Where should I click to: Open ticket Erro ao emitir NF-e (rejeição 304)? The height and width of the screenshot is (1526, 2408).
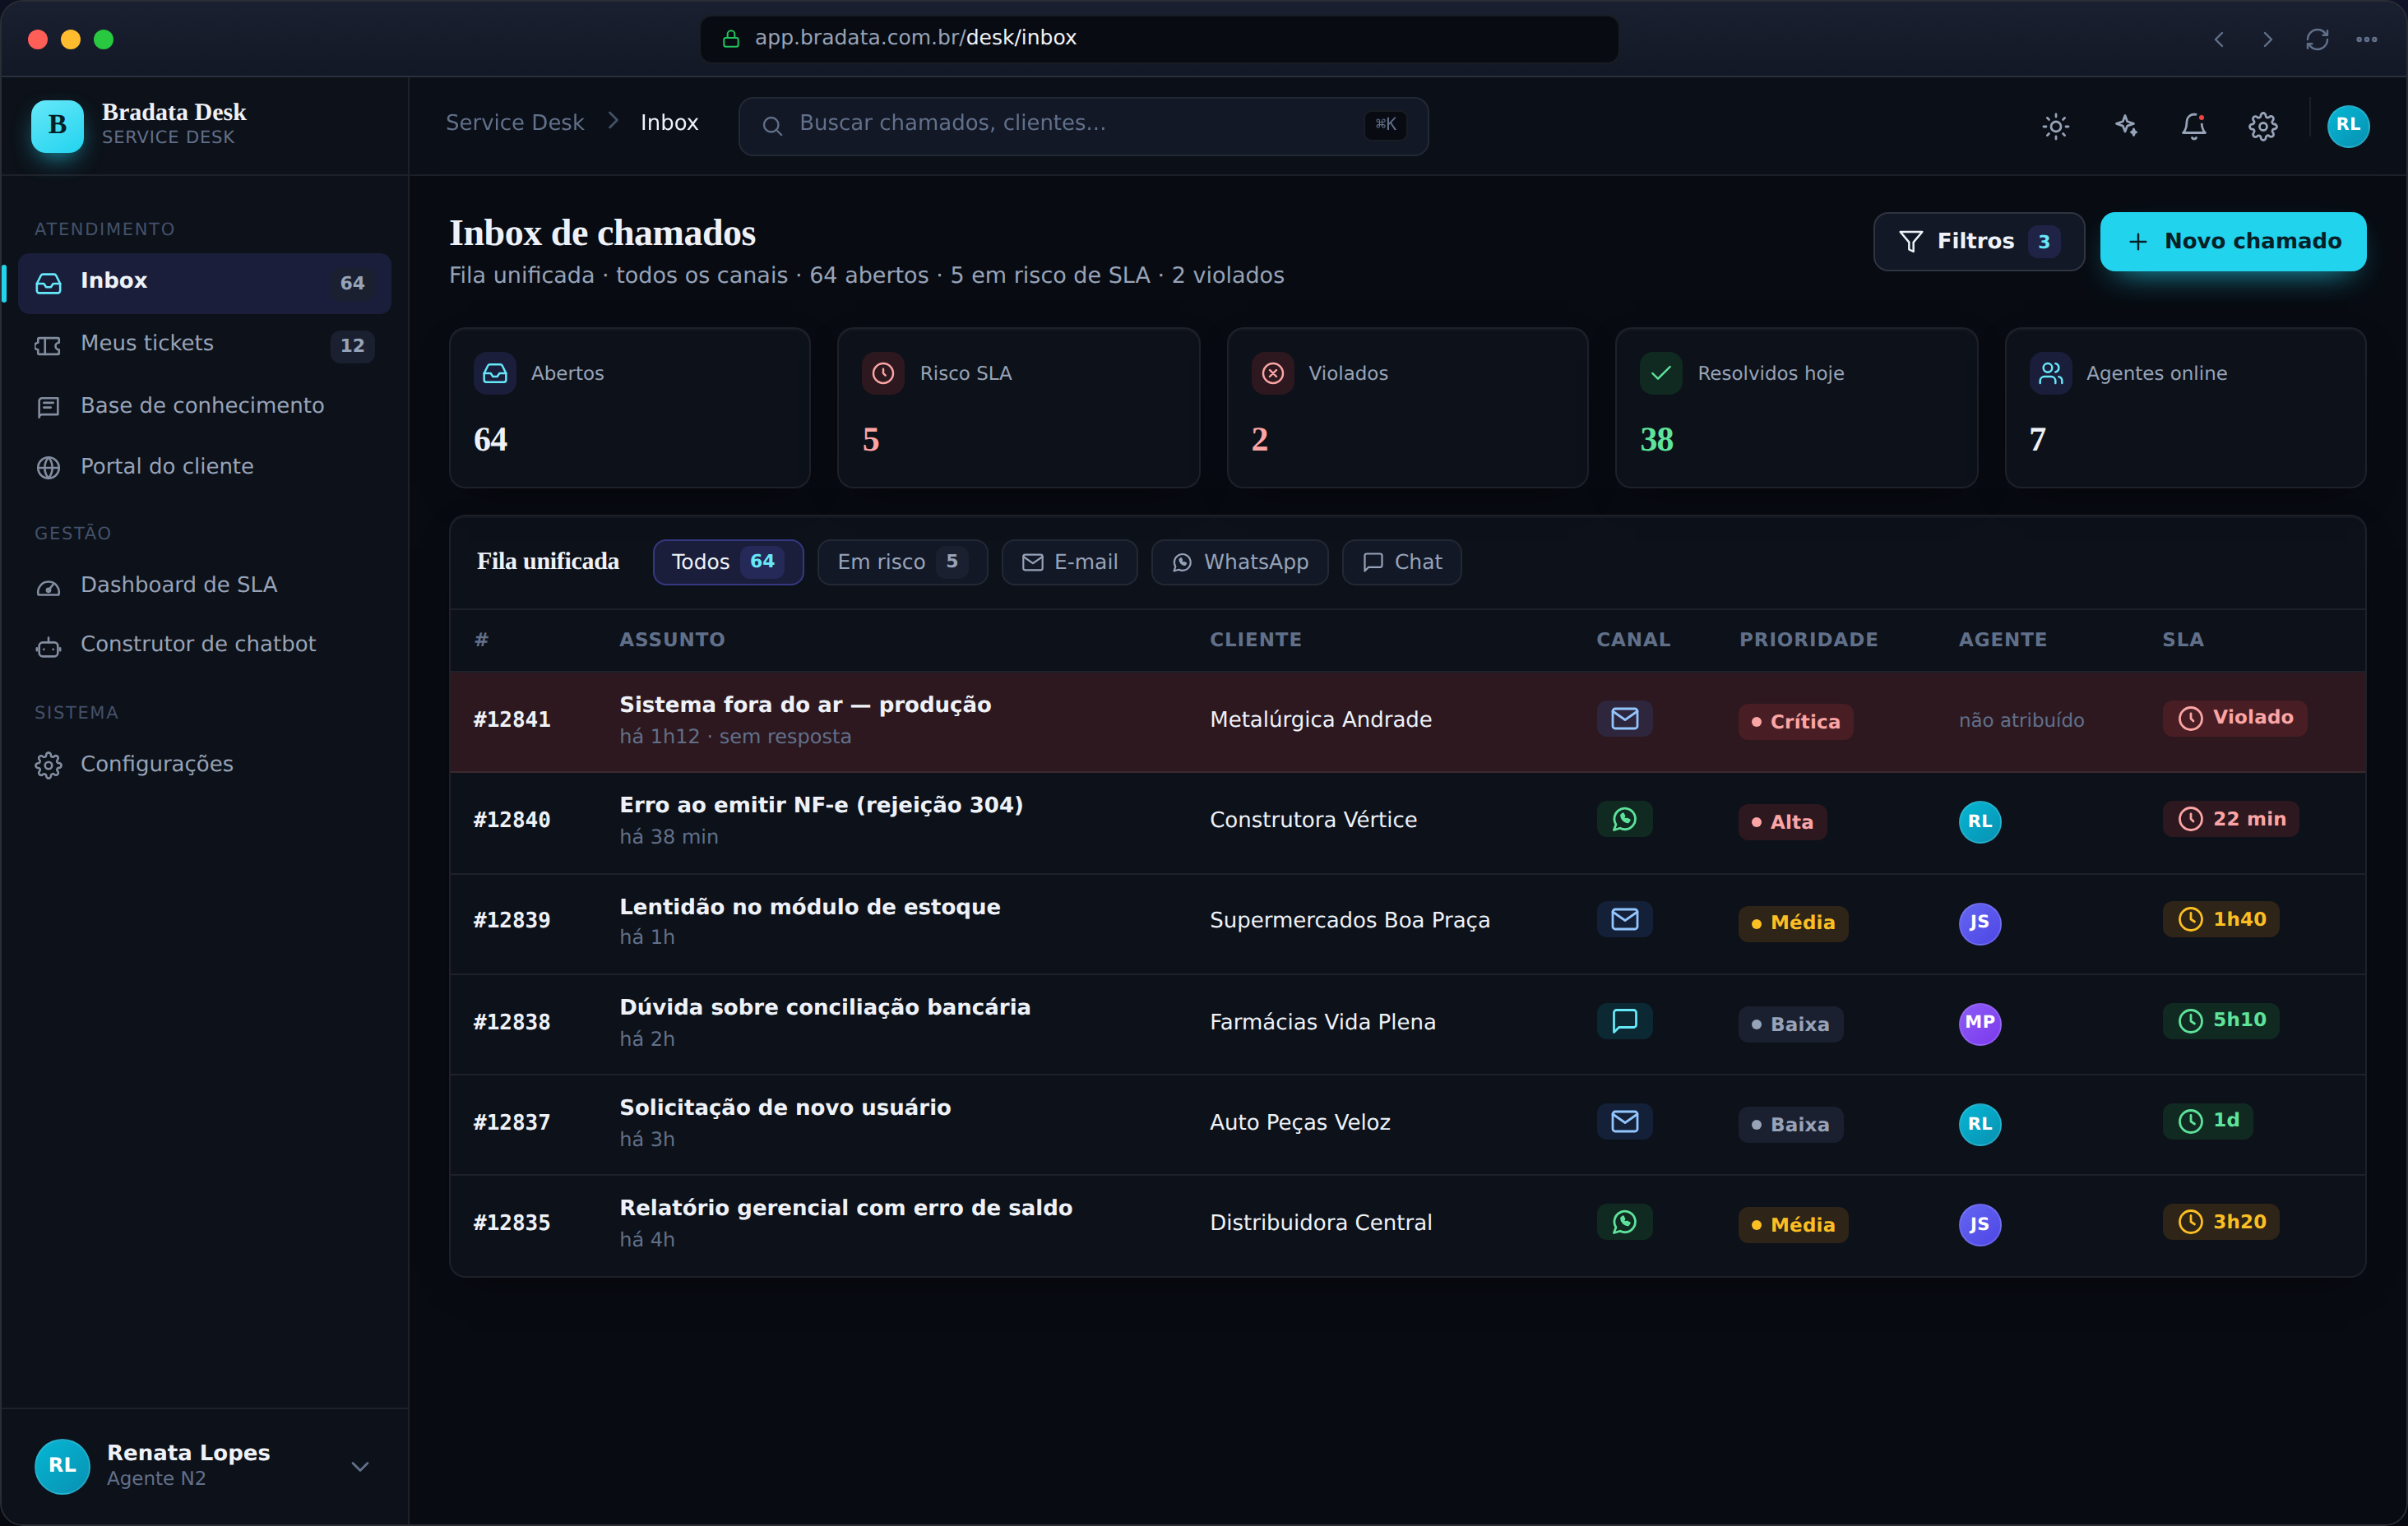click(x=821, y=805)
